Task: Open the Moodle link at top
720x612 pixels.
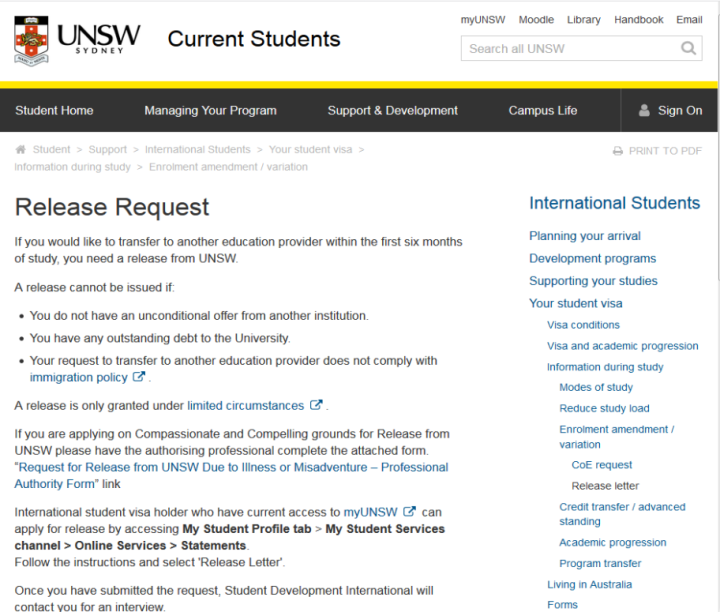Action: click(x=536, y=20)
